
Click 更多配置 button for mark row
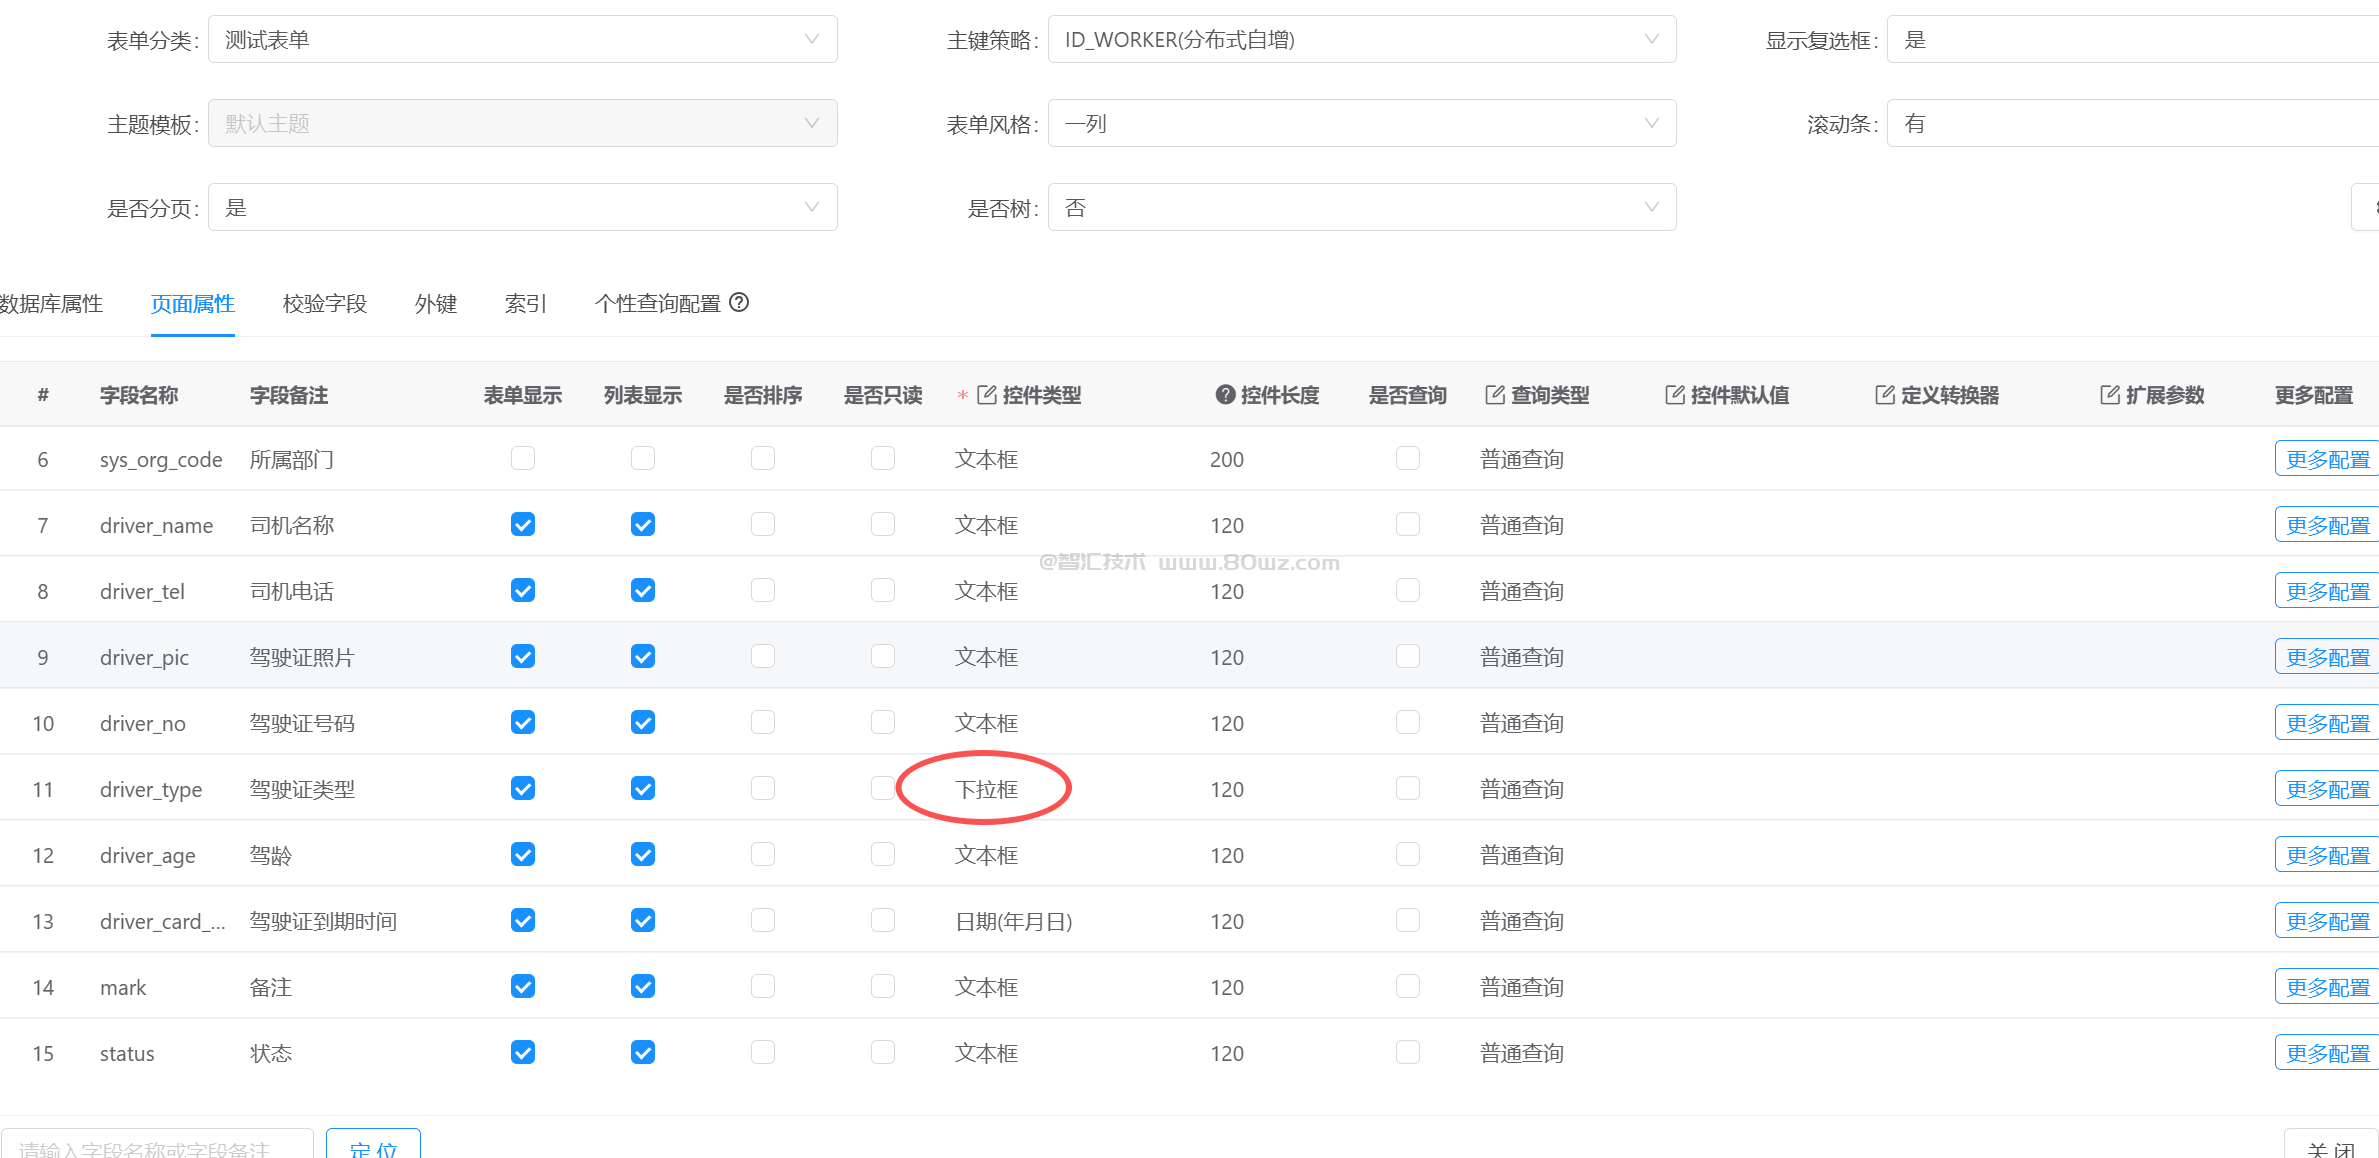2327,987
